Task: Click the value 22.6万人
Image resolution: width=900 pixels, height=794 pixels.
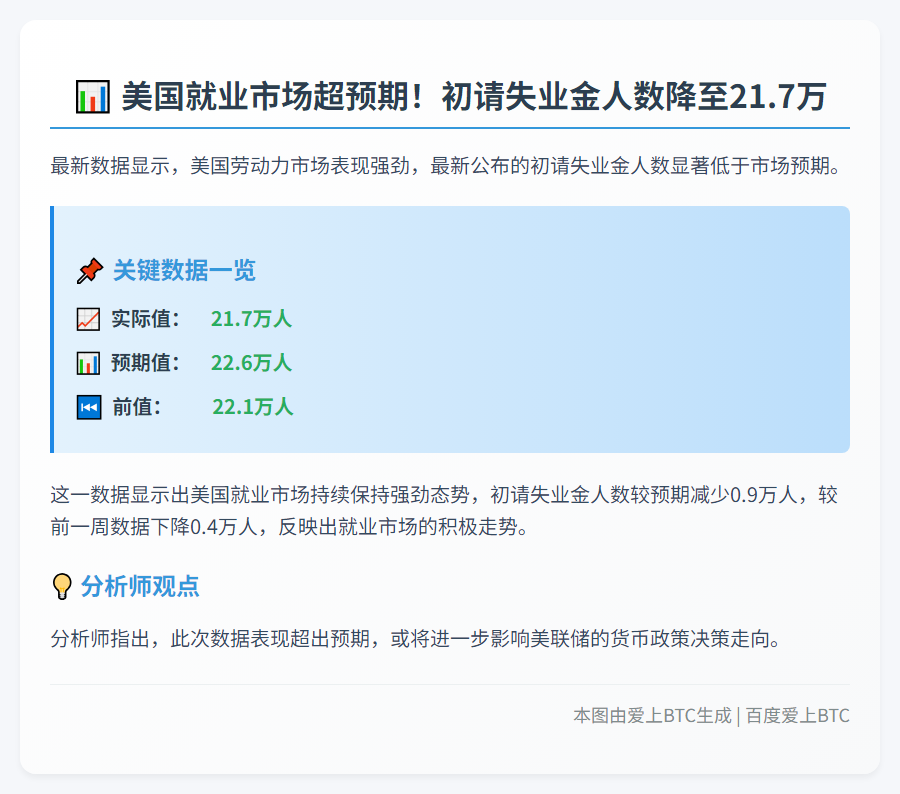Action: point(251,363)
